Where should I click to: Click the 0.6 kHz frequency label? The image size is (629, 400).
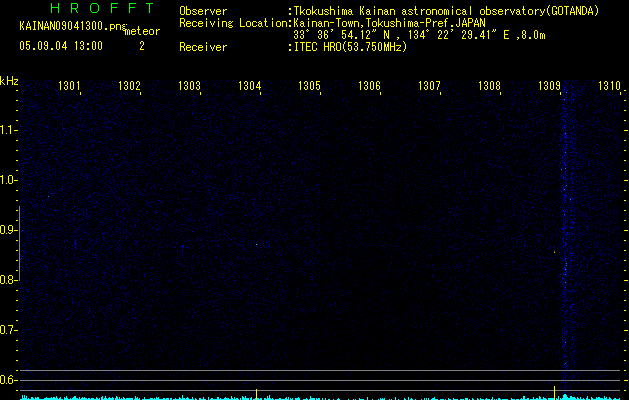[7, 380]
